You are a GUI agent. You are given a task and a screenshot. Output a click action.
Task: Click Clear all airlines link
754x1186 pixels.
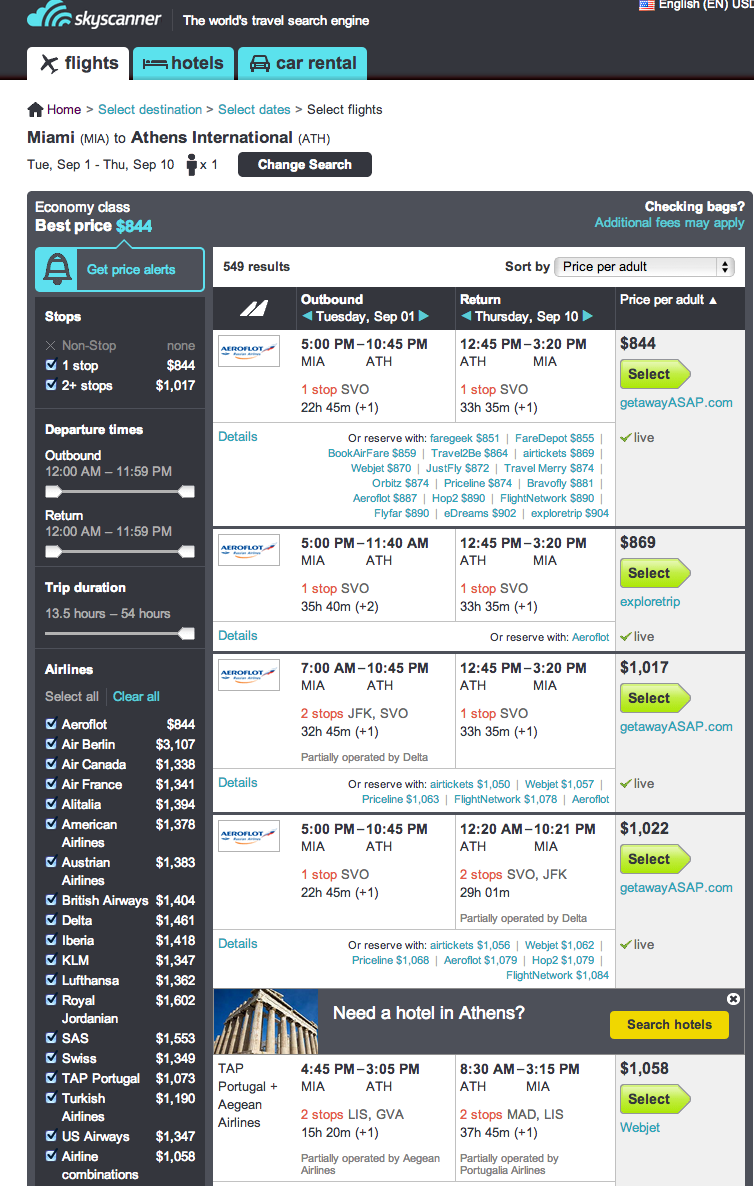tap(136, 697)
